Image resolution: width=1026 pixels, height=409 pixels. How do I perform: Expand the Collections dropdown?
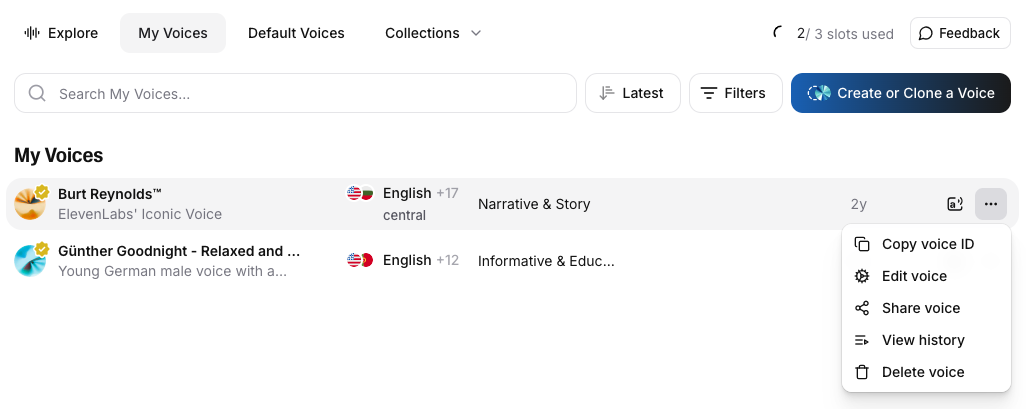point(433,33)
